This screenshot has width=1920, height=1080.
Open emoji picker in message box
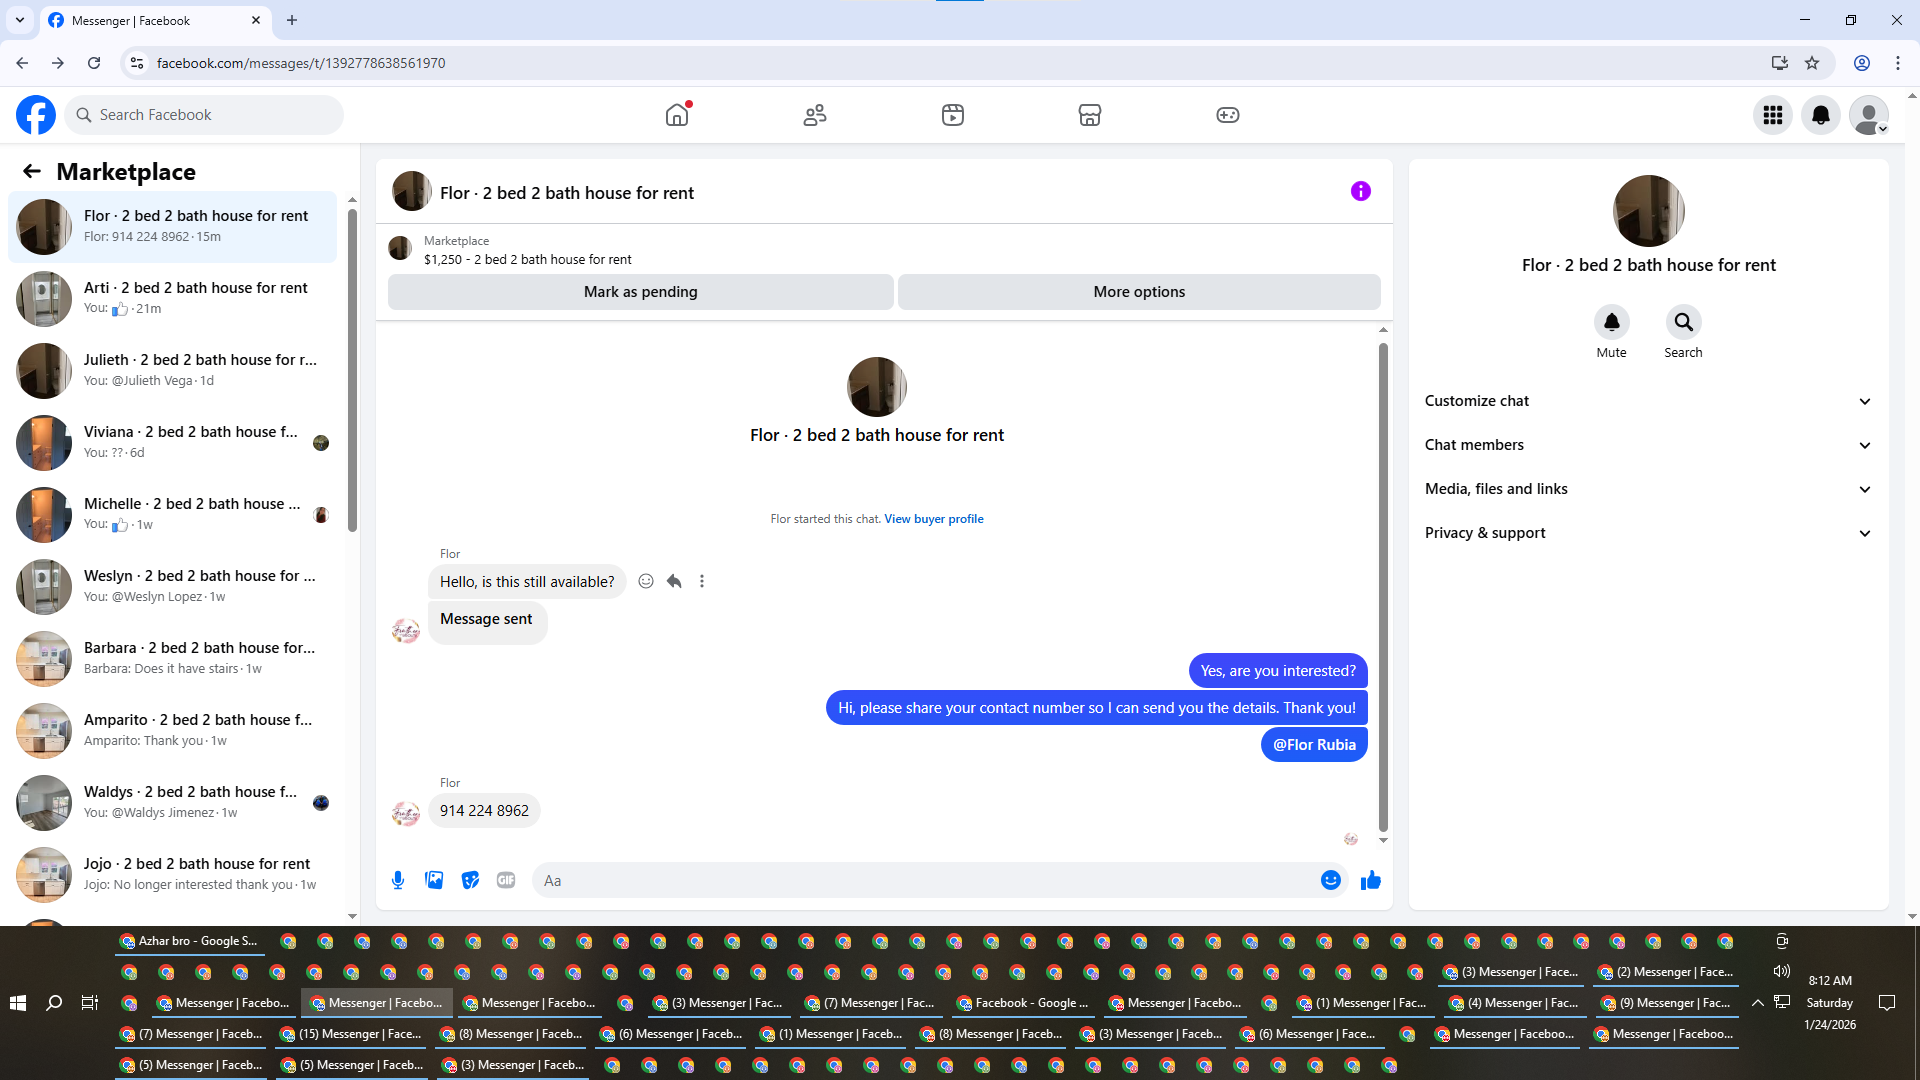point(1330,880)
